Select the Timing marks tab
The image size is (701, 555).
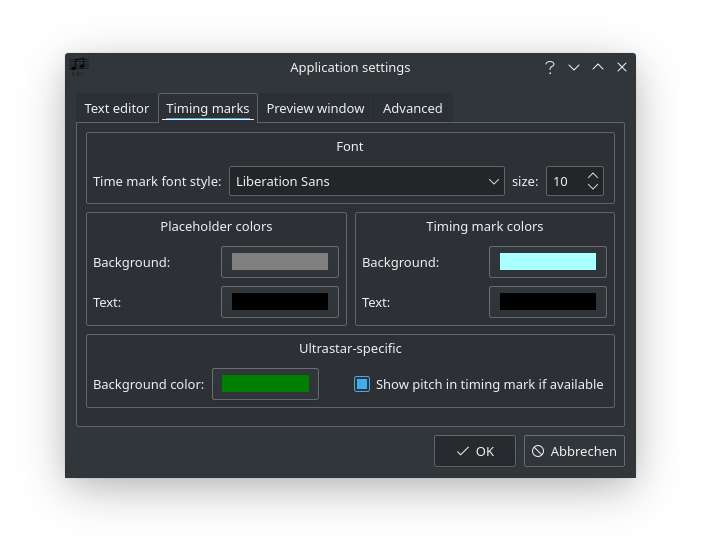point(208,108)
